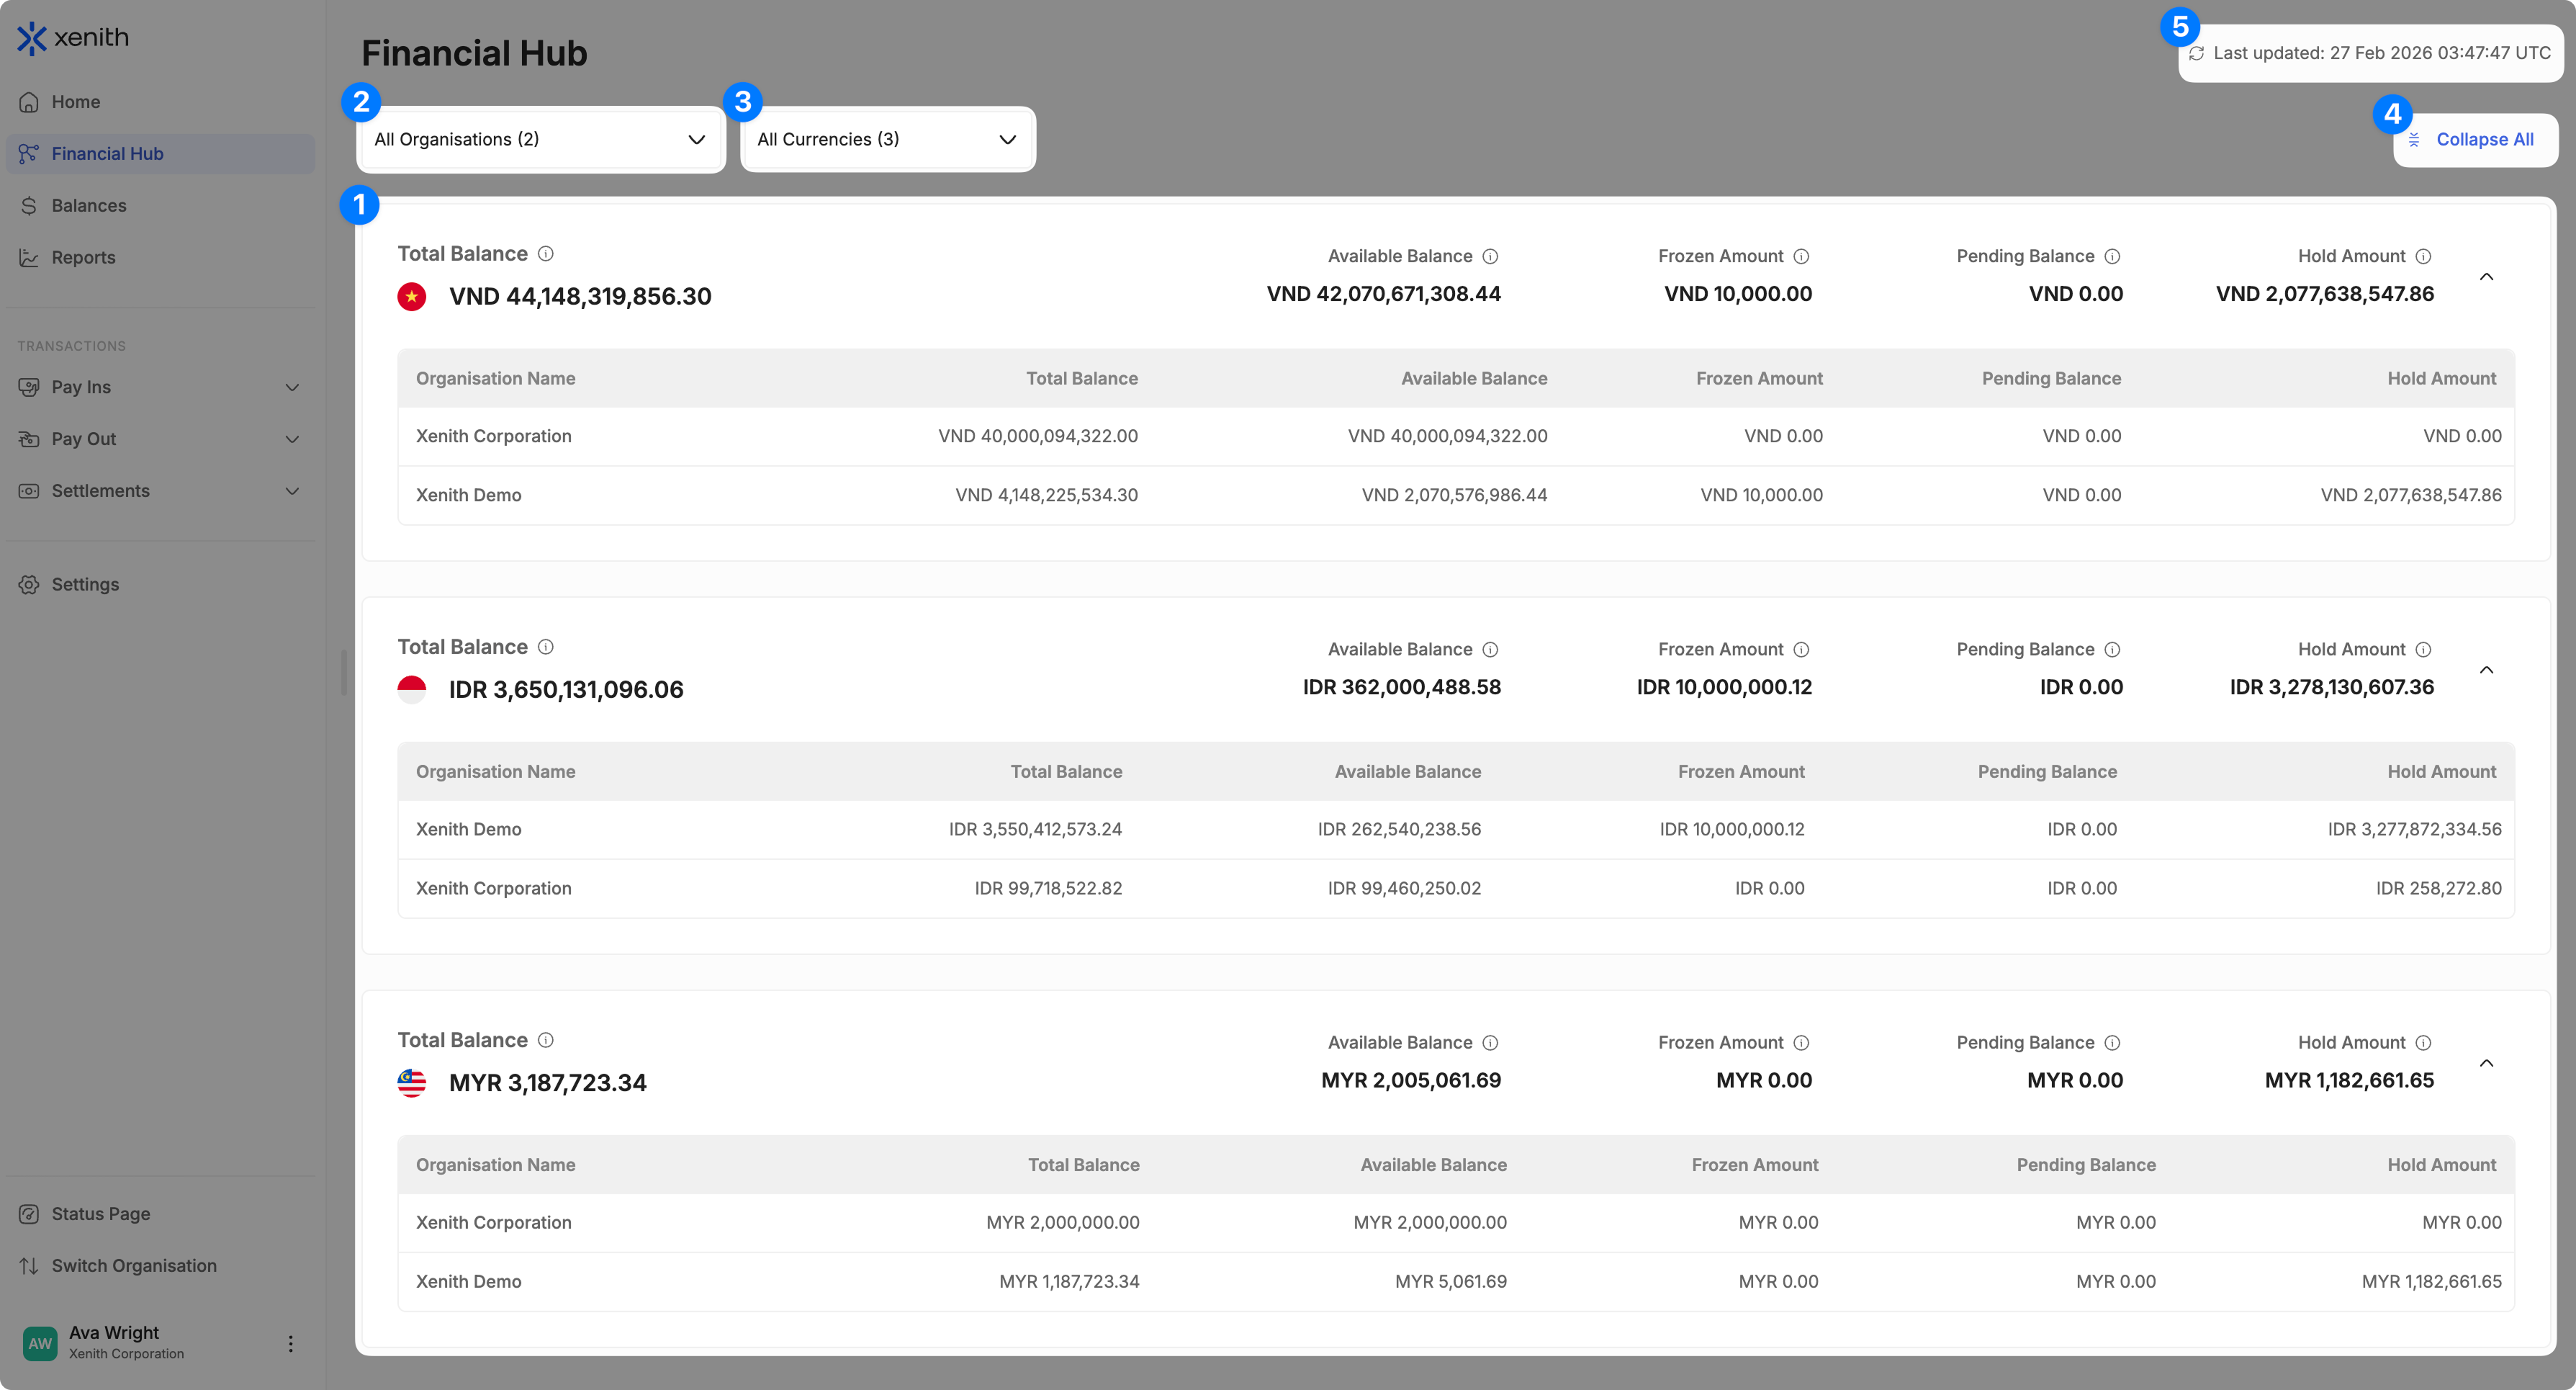Collapse the MYR balance section chevron
Image resolution: width=2576 pixels, height=1390 pixels.
(x=2486, y=1063)
